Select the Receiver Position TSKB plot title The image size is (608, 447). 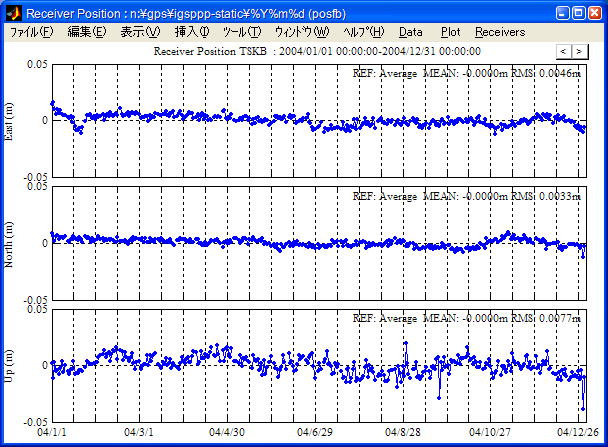[x=317, y=51]
